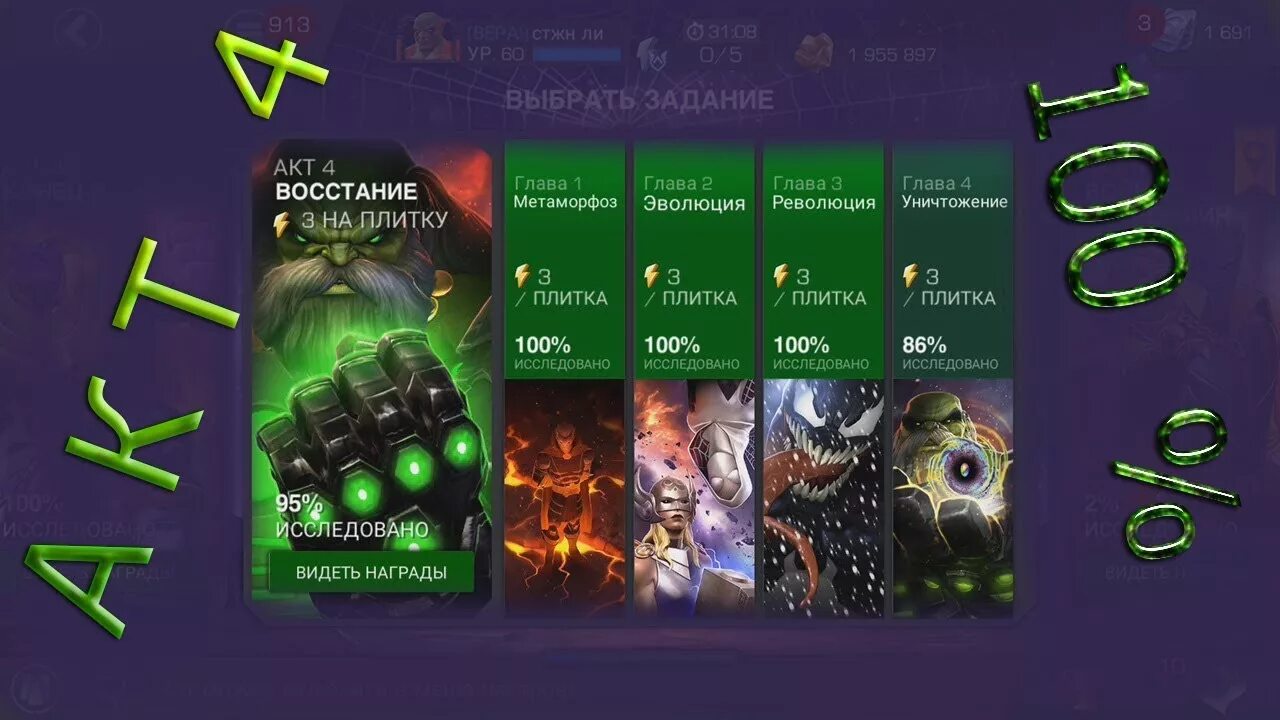Tap the energy bolt on Глава 4 card
Viewport: 1280px width, 720px height.
tap(911, 275)
